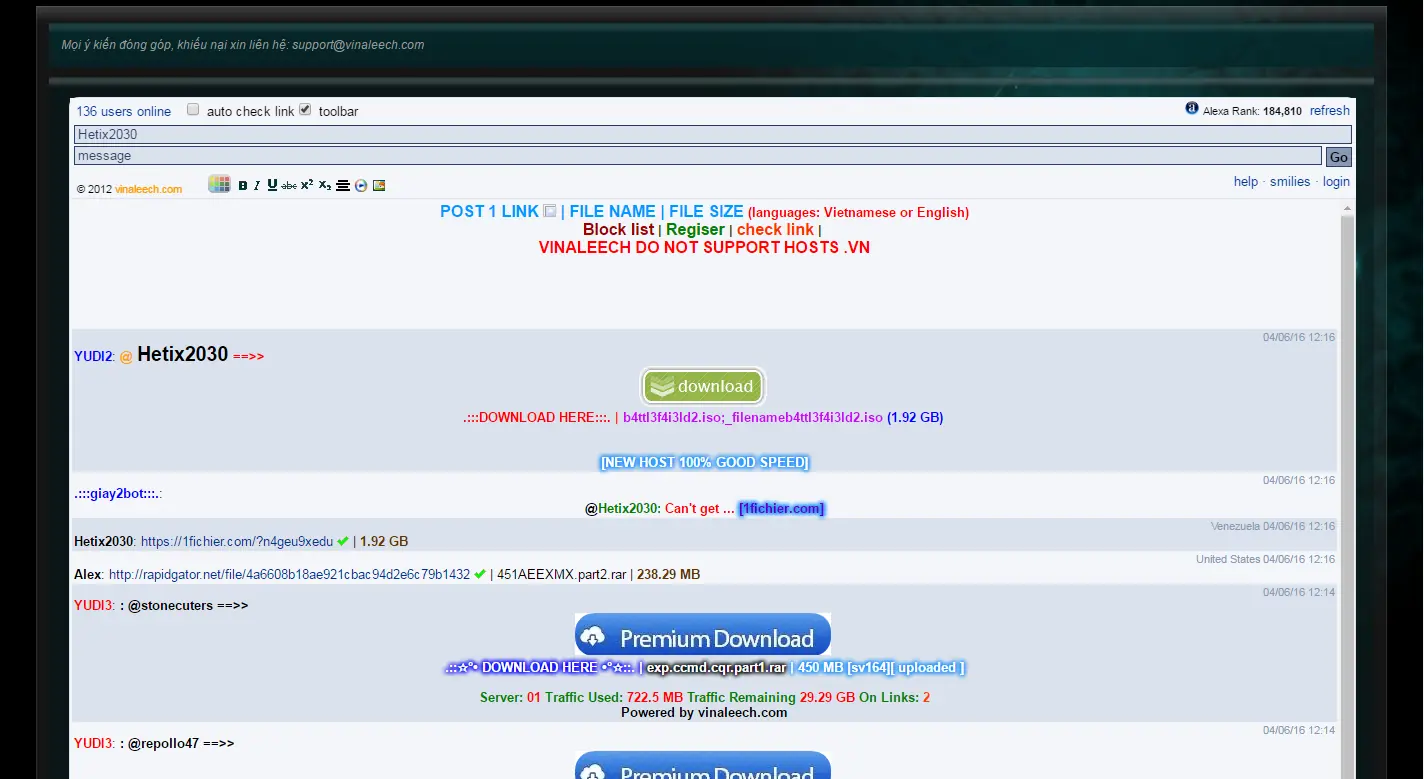The height and width of the screenshot is (779, 1424).
Task: Click the YUDI2 username
Action: point(94,356)
